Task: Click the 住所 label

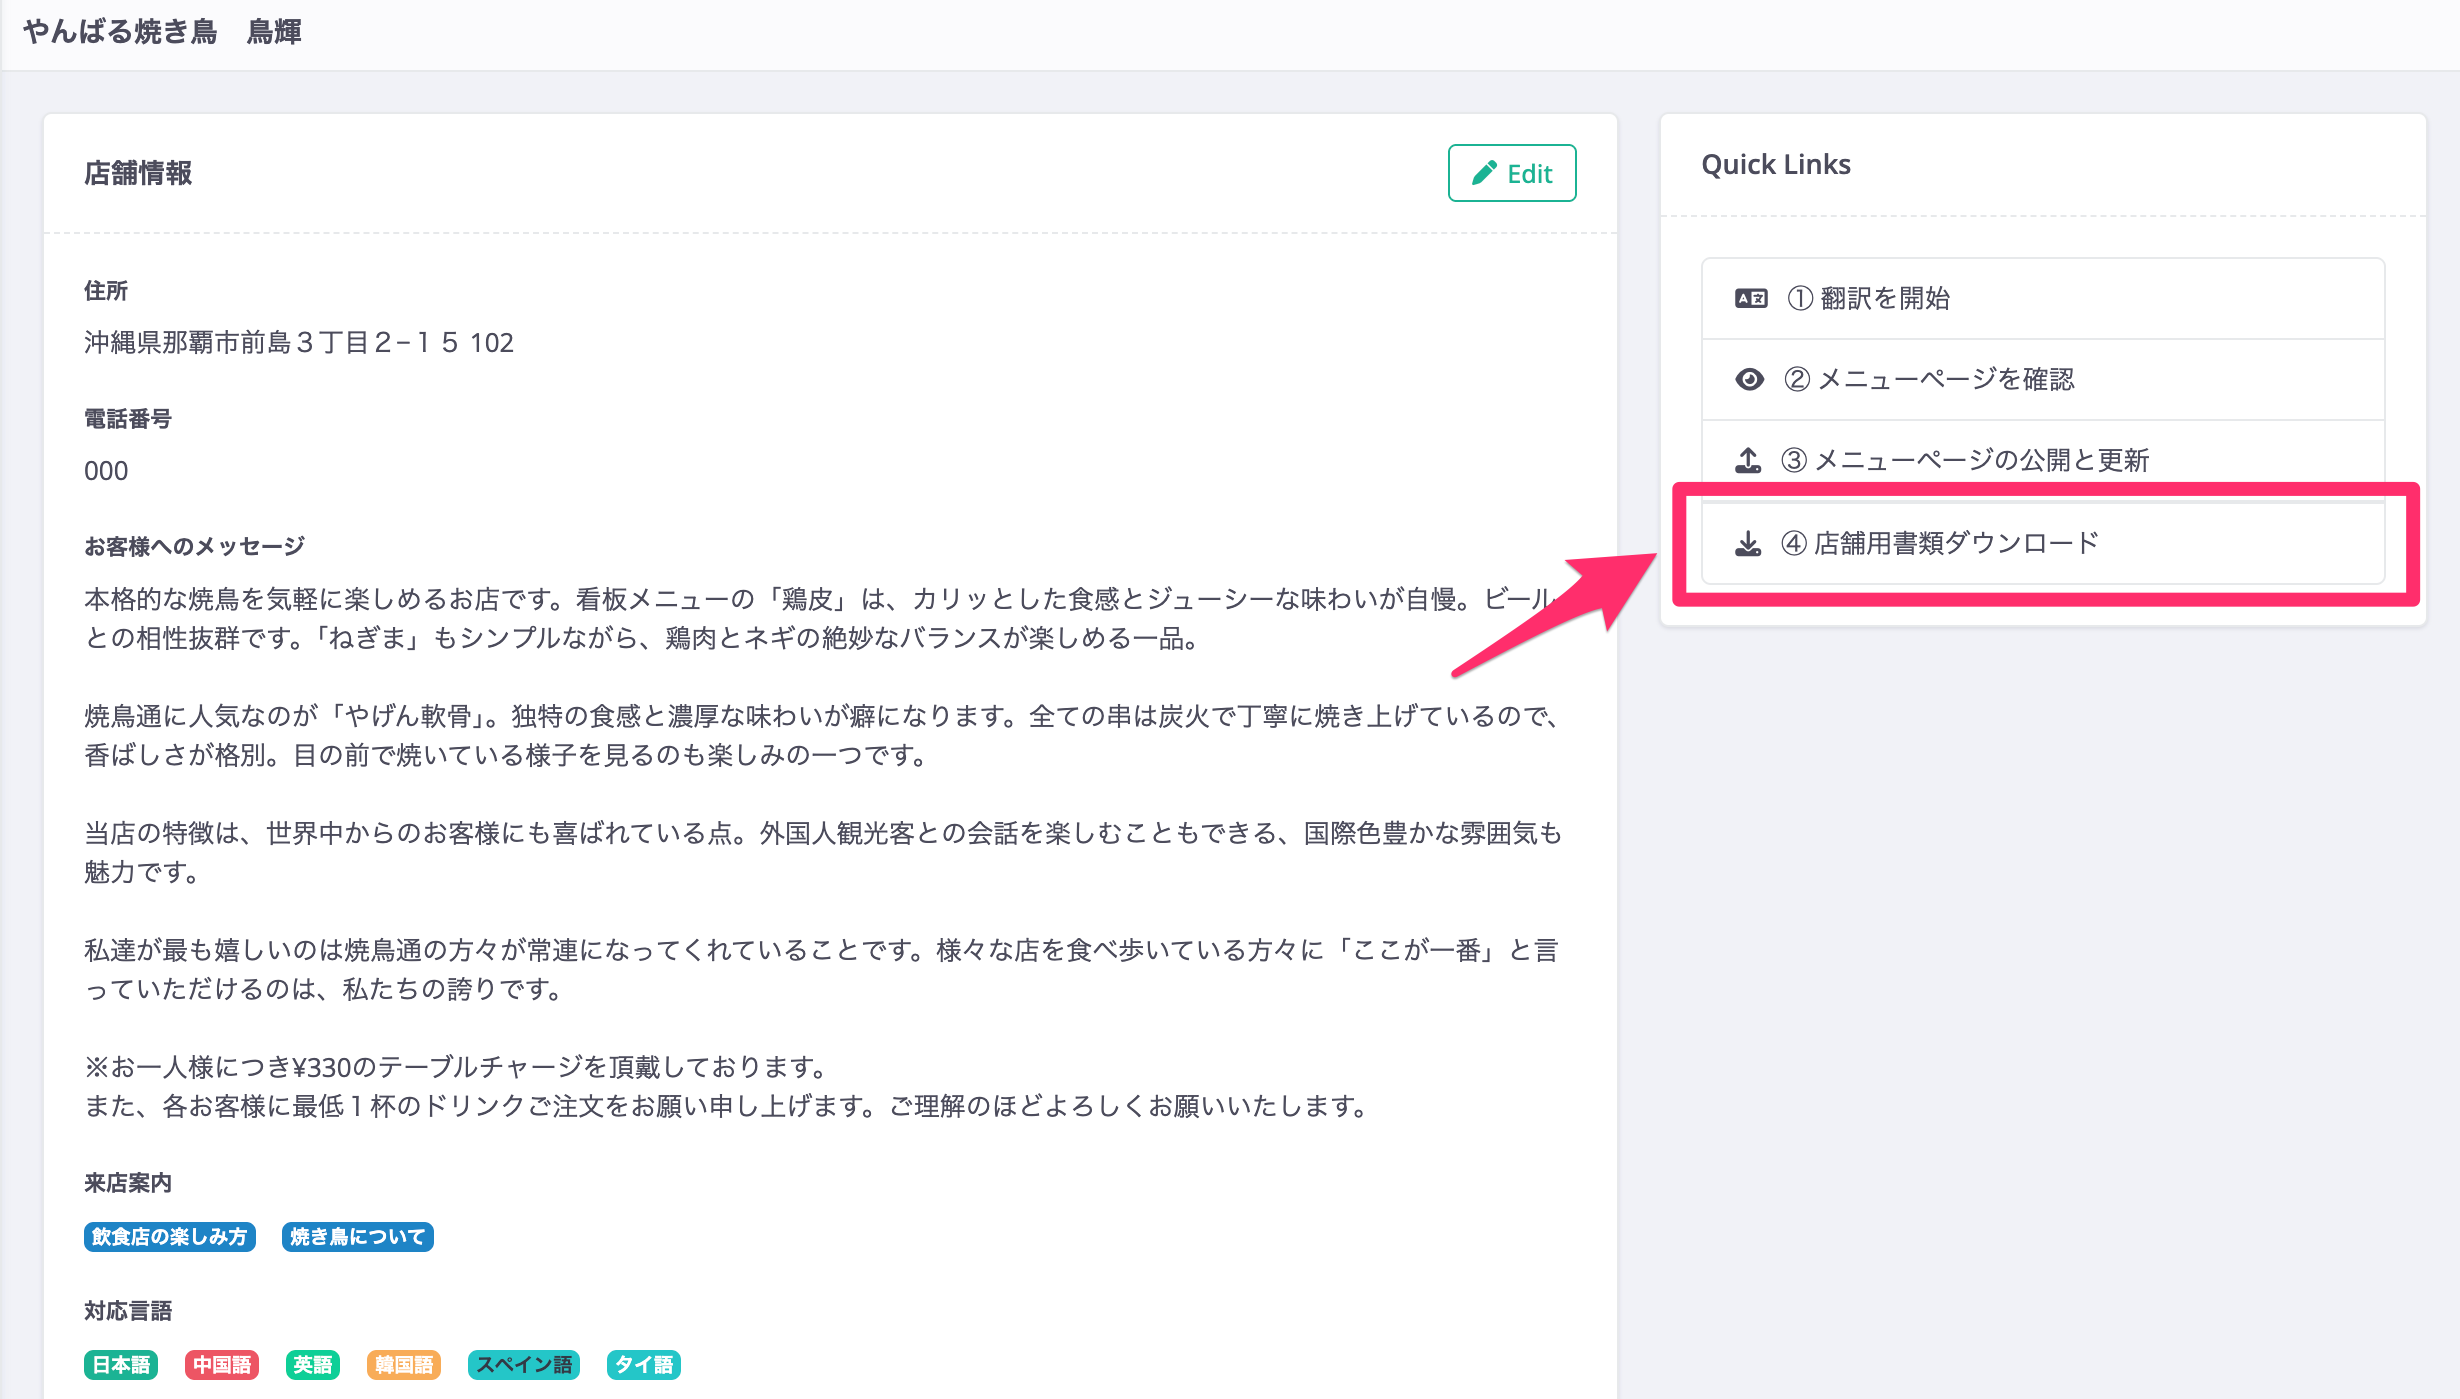Action: 106,291
